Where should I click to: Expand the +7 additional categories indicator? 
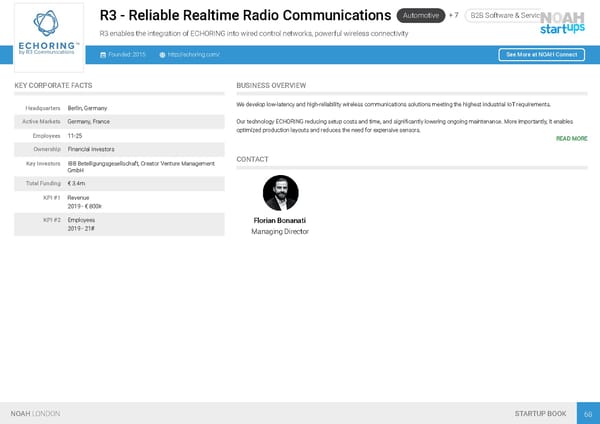click(x=453, y=15)
